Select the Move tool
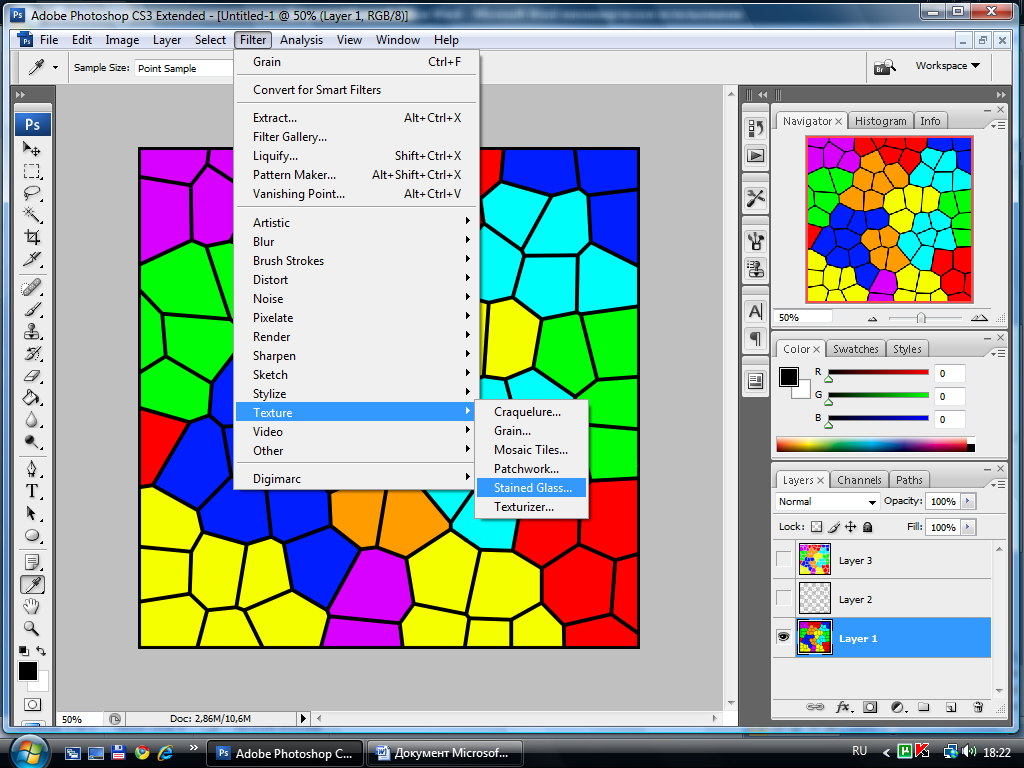 click(32, 149)
